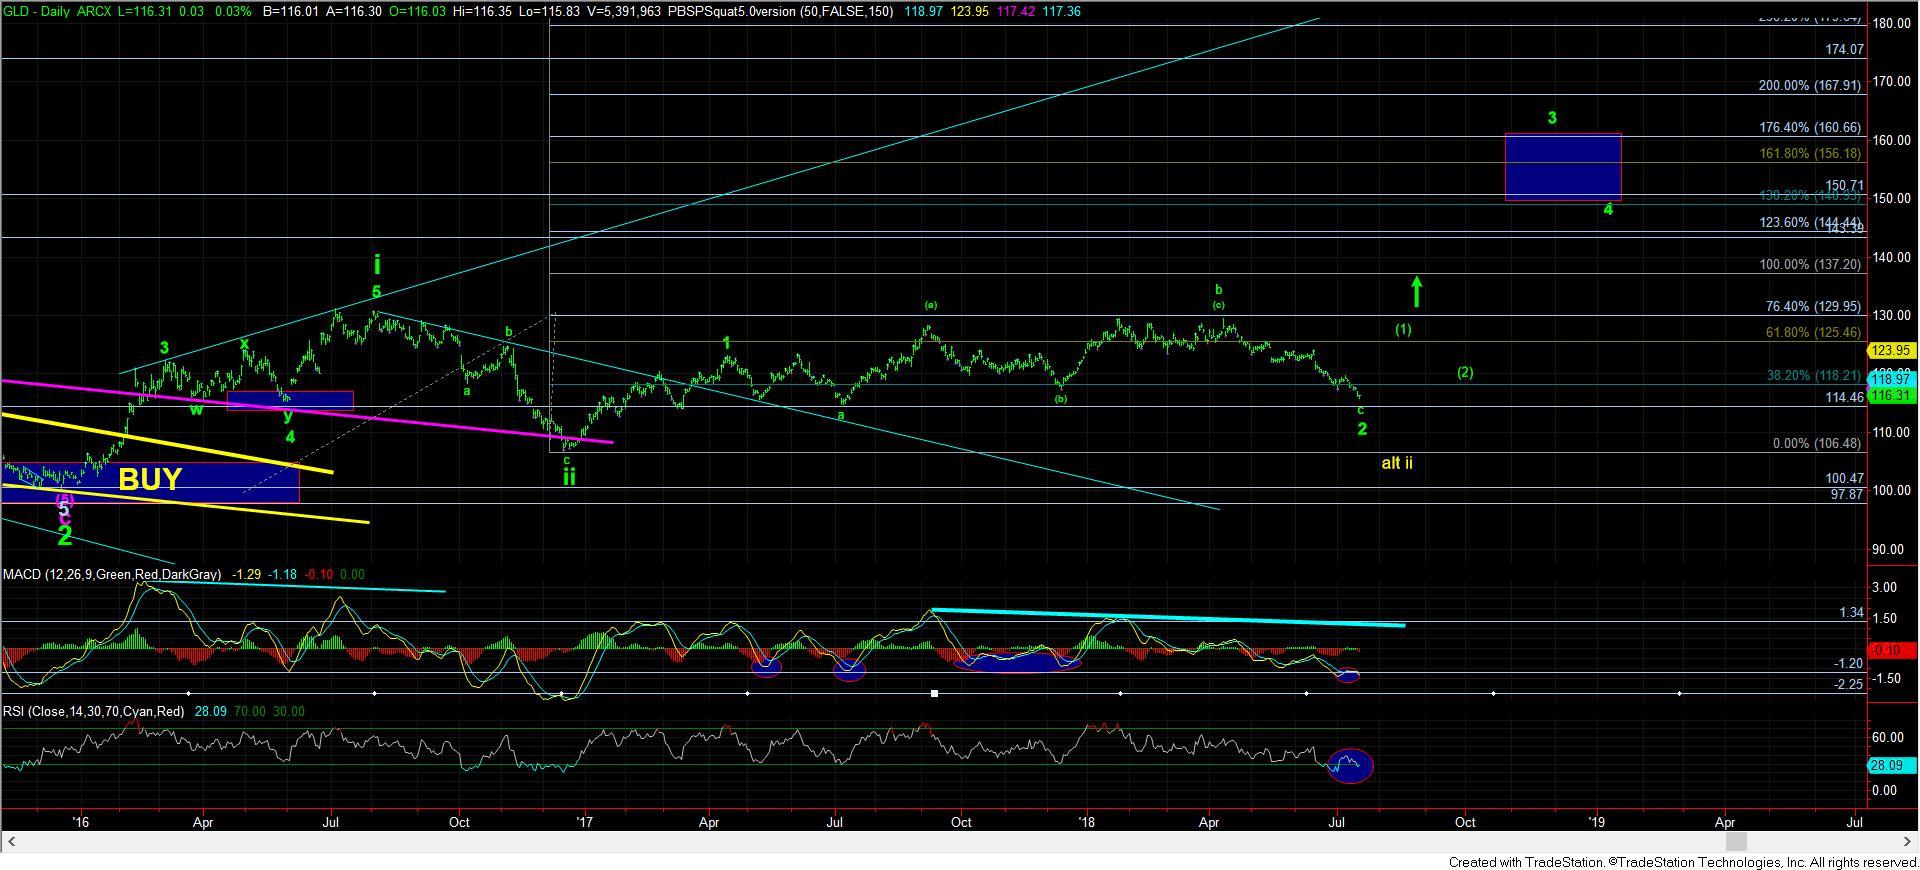Select the green 'w' wave label
This screenshot has width=1920, height=870.
pos(197,408)
